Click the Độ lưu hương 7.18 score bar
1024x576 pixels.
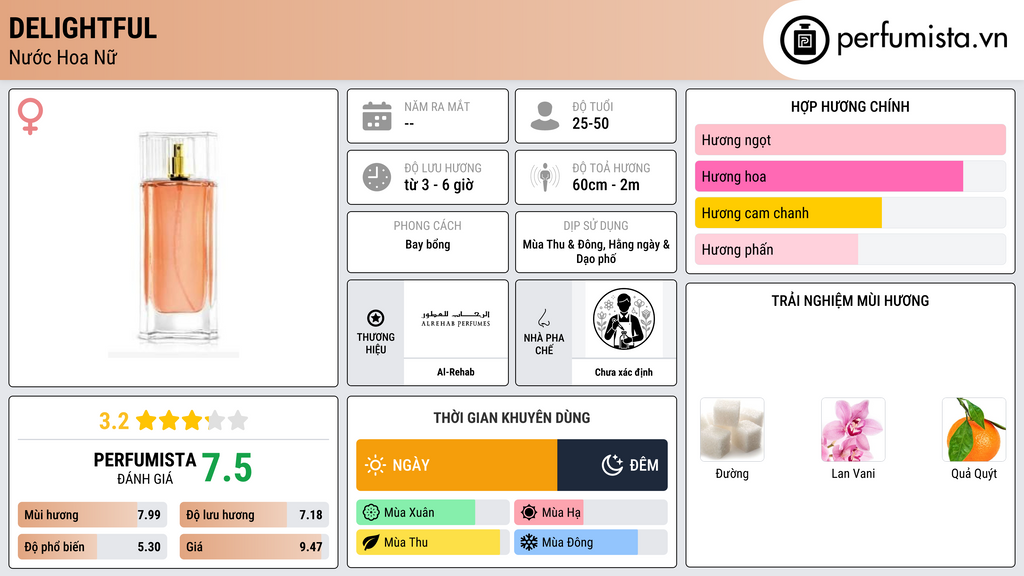point(254,515)
